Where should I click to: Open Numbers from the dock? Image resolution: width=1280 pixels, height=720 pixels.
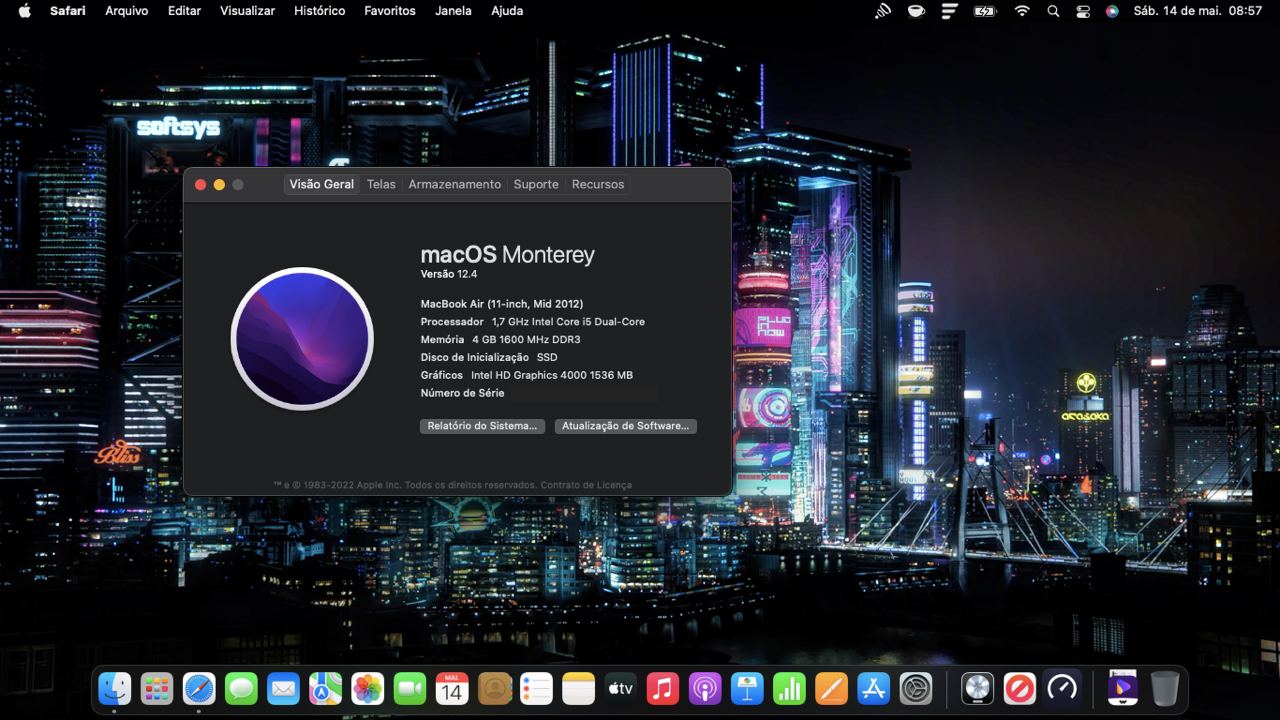tap(789, 688)
